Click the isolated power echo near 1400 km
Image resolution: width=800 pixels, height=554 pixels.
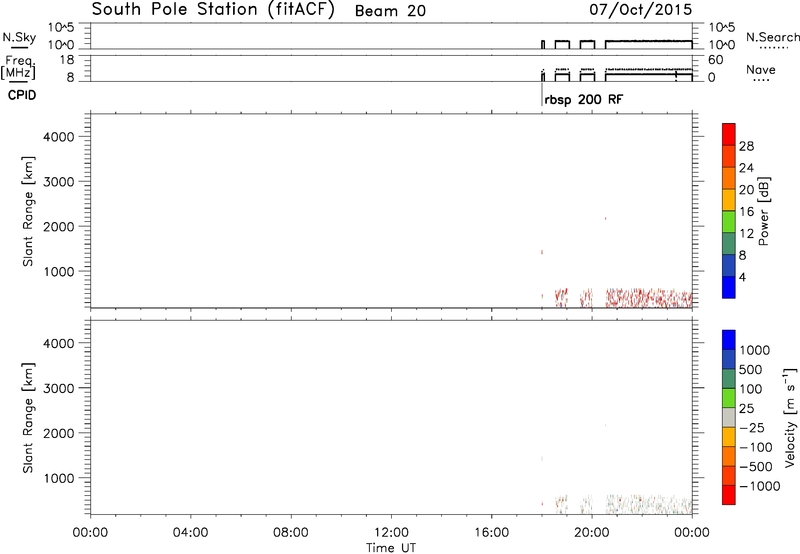point(542,252)
